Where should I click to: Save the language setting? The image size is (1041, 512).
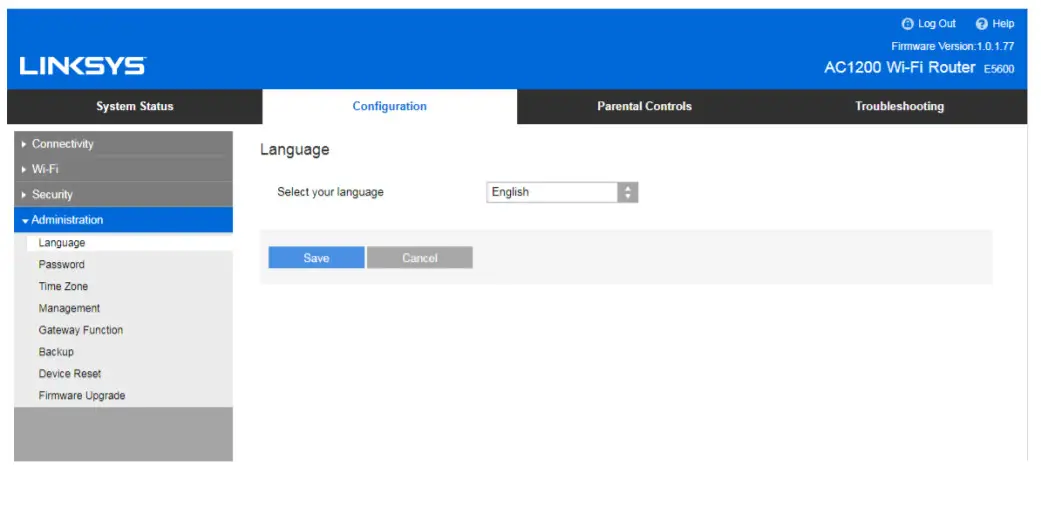tap(316, 258)
